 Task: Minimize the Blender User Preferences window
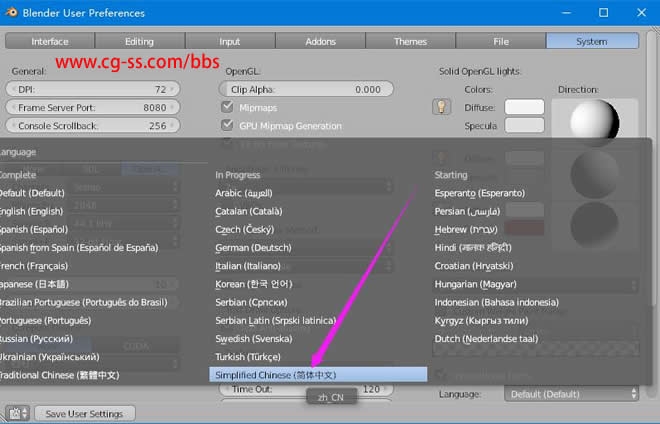click(558, 13)
